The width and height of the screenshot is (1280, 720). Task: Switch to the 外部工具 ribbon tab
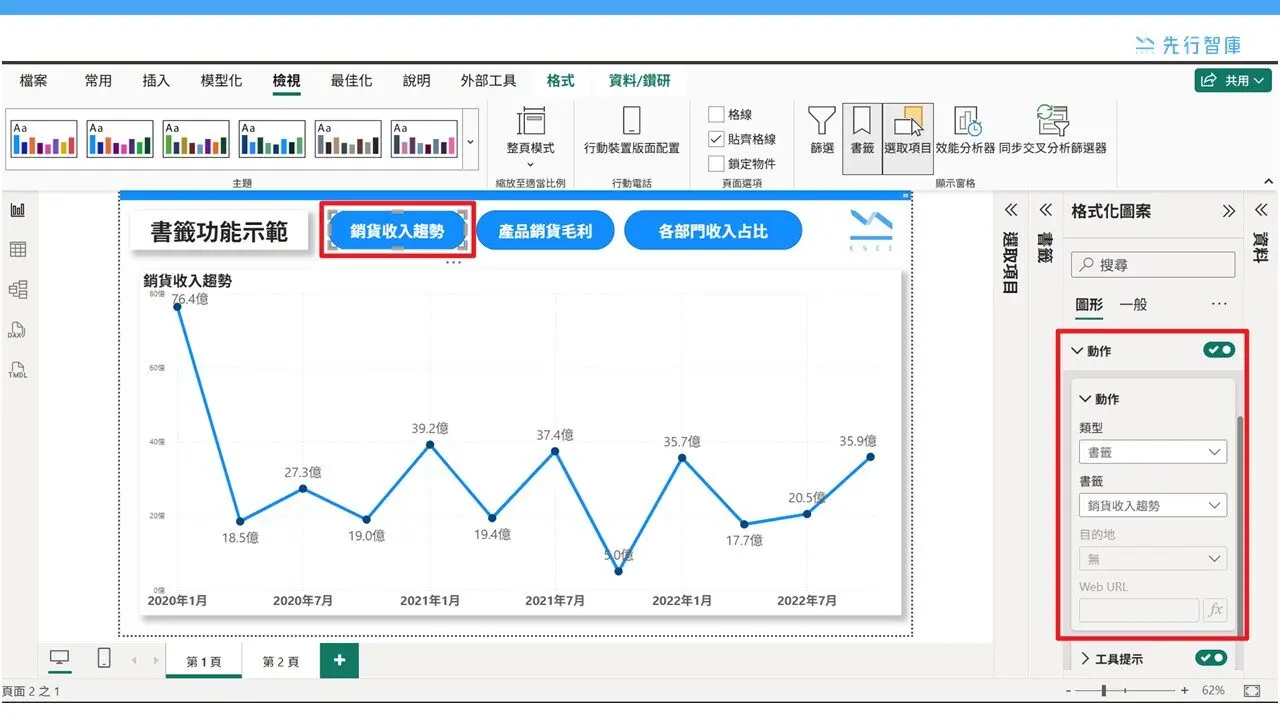(488, 81)
